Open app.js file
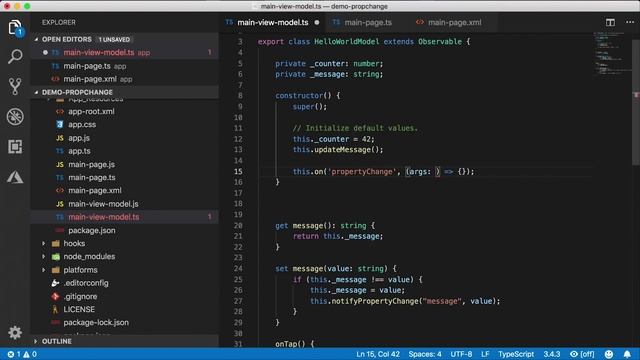The height and width of the screenshot is (360, 640). pyautogui.click(x=124, y=138)
